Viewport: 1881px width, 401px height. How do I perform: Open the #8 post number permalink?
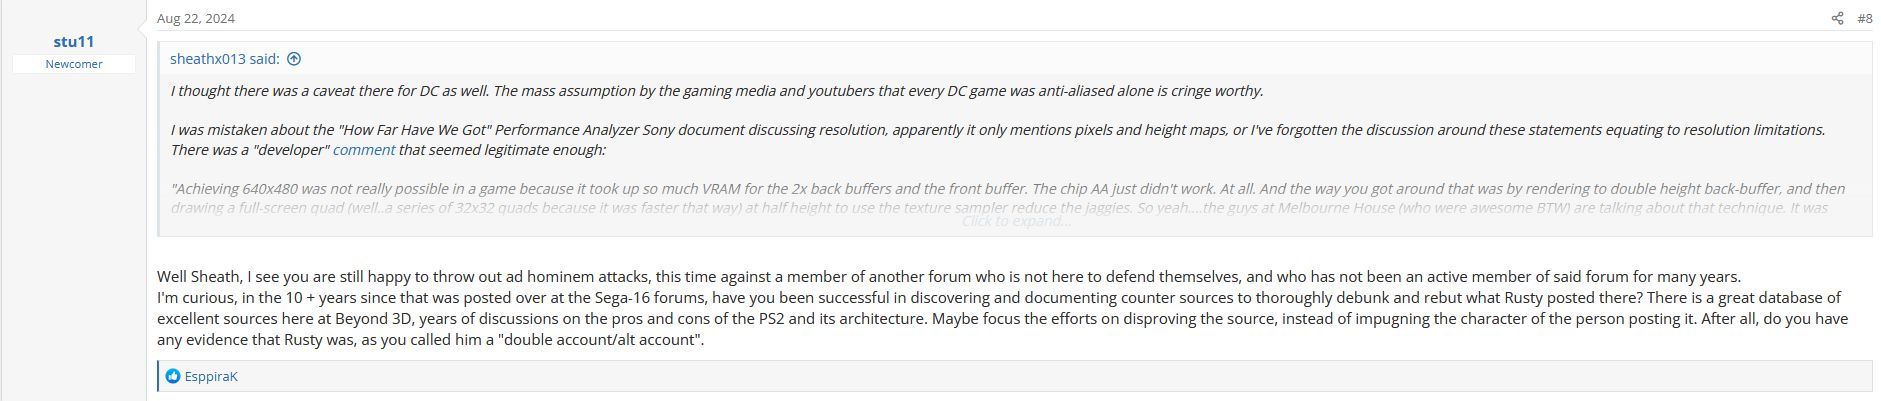[x=1864, y=18]
